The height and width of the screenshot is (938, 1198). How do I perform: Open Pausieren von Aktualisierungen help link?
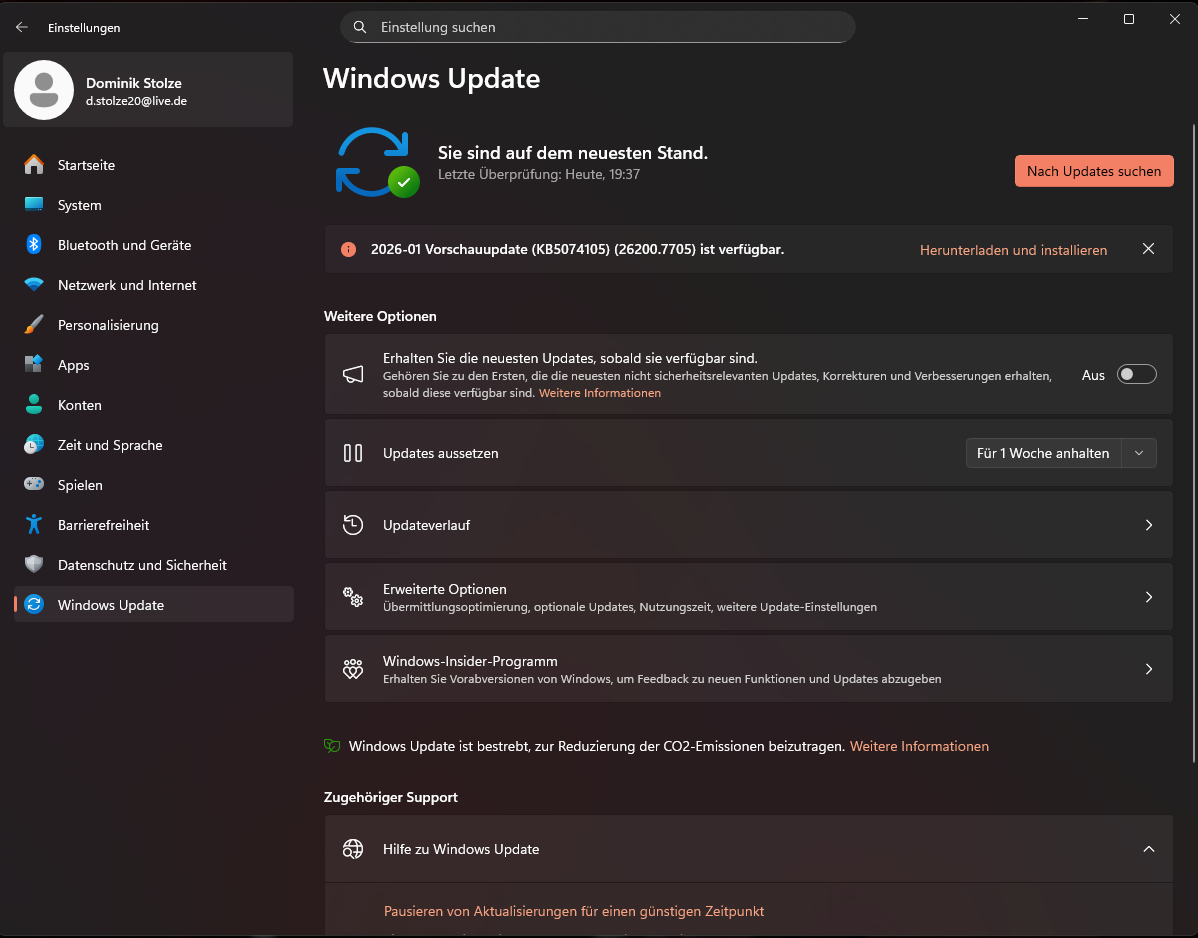click(574, 911)
